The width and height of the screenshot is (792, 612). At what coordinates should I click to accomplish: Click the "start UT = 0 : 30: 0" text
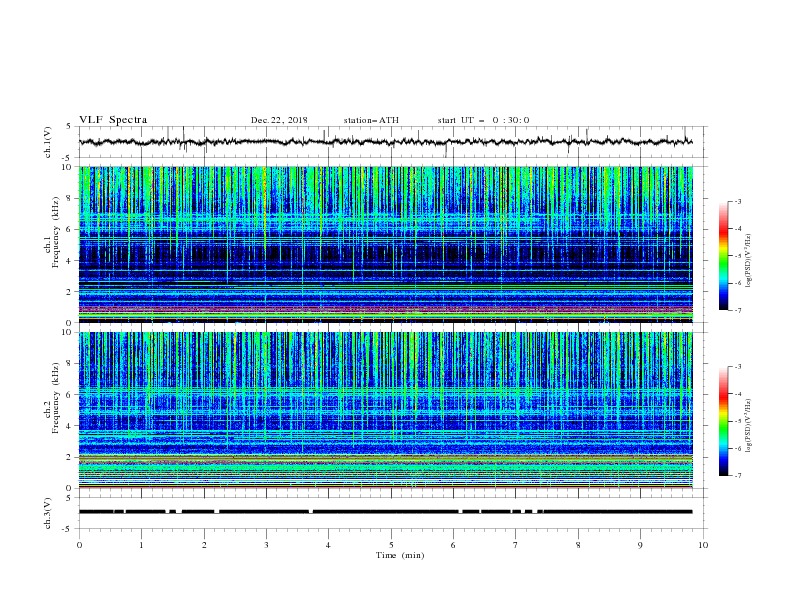(x=483, y=120)
